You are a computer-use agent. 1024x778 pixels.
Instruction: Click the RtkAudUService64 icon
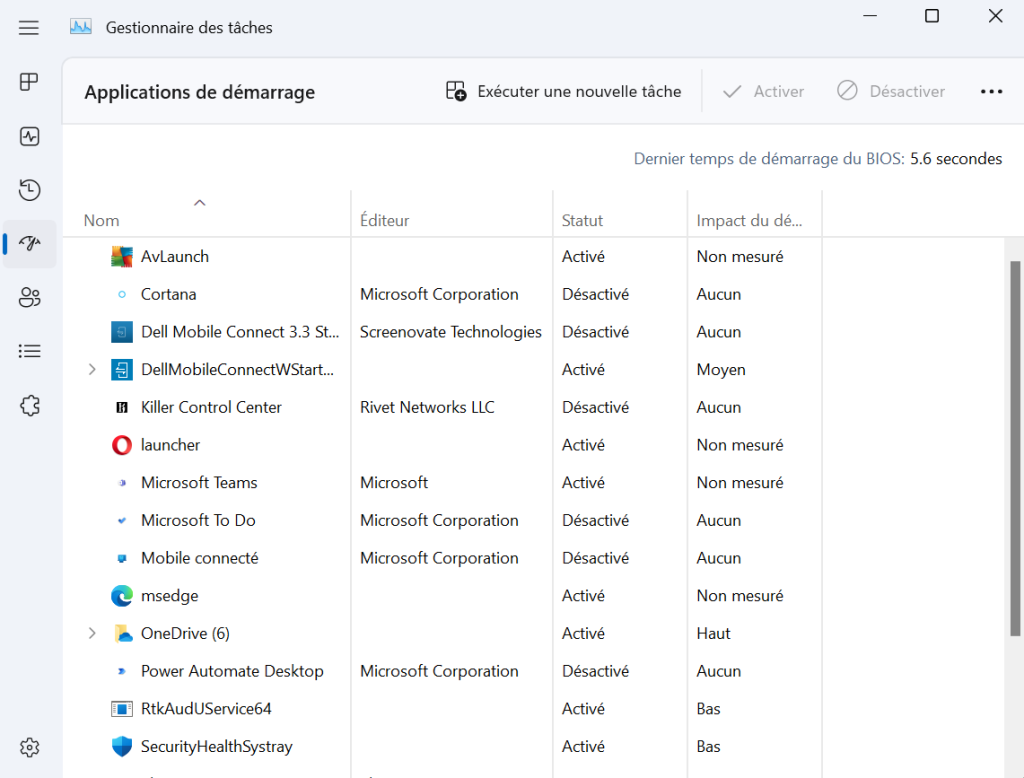[121, 709]
